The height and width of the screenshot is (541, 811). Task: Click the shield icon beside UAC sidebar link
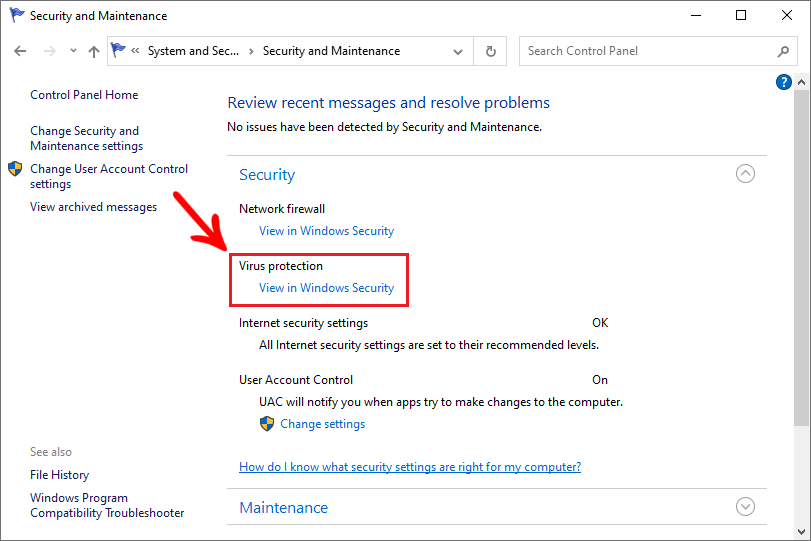pos(15,169)
